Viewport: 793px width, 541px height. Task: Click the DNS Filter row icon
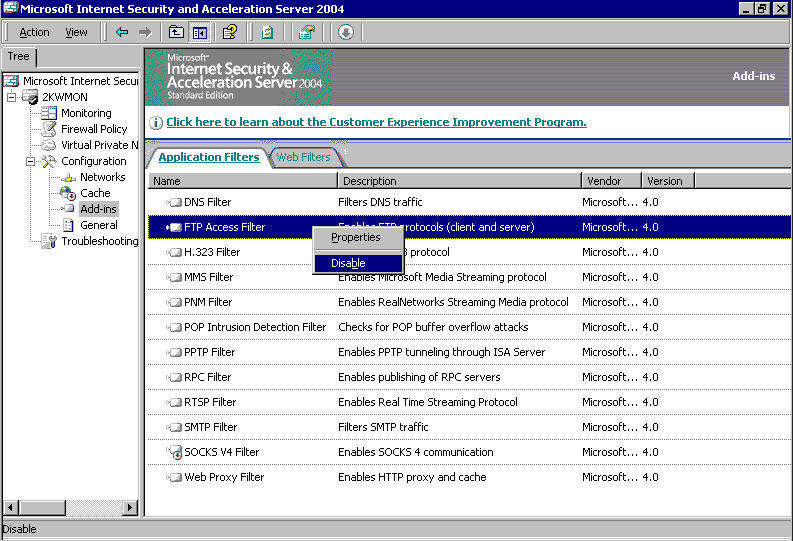174,202
